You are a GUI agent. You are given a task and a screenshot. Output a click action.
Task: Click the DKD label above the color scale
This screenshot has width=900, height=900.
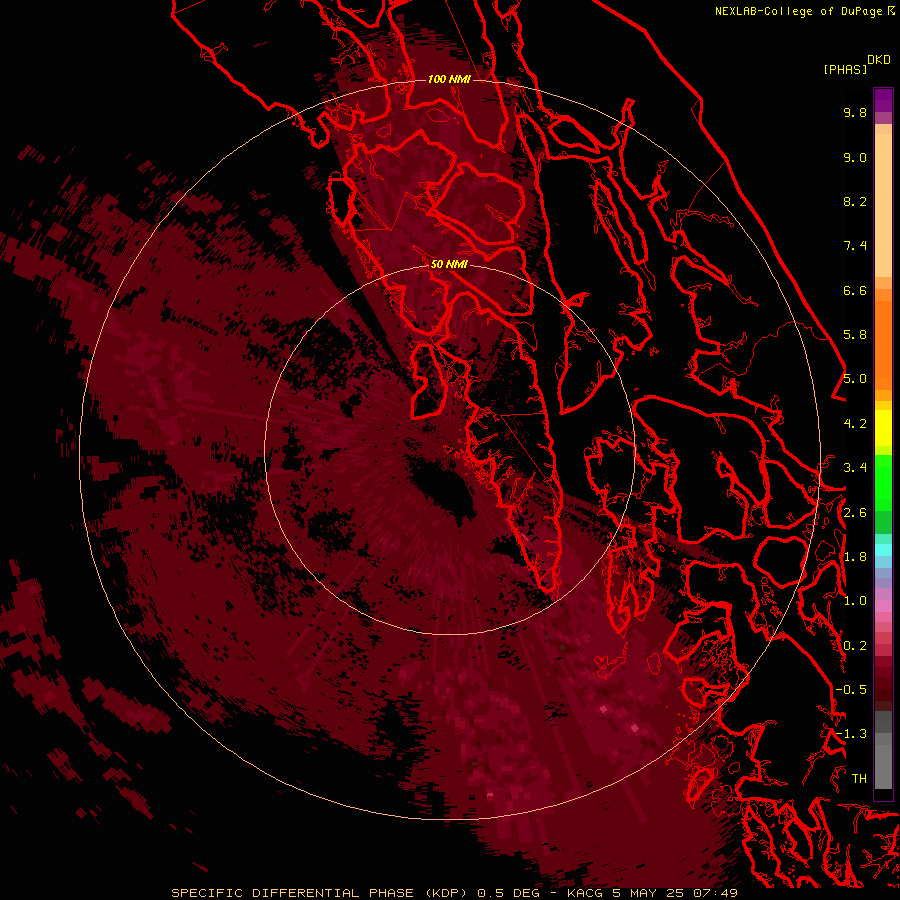coord(878,60)
